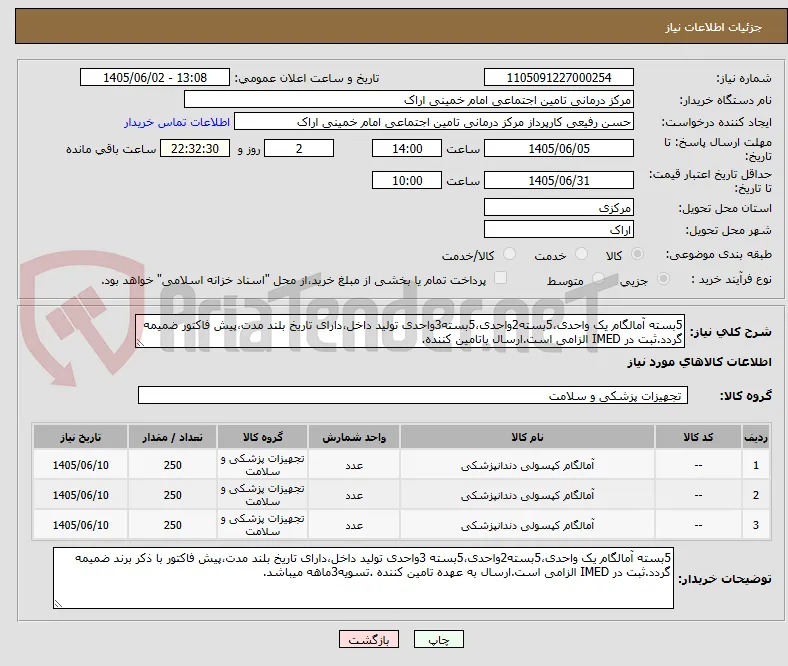Click the تعداد / مقدار column header
788x666 pixels.
[172, 437]
